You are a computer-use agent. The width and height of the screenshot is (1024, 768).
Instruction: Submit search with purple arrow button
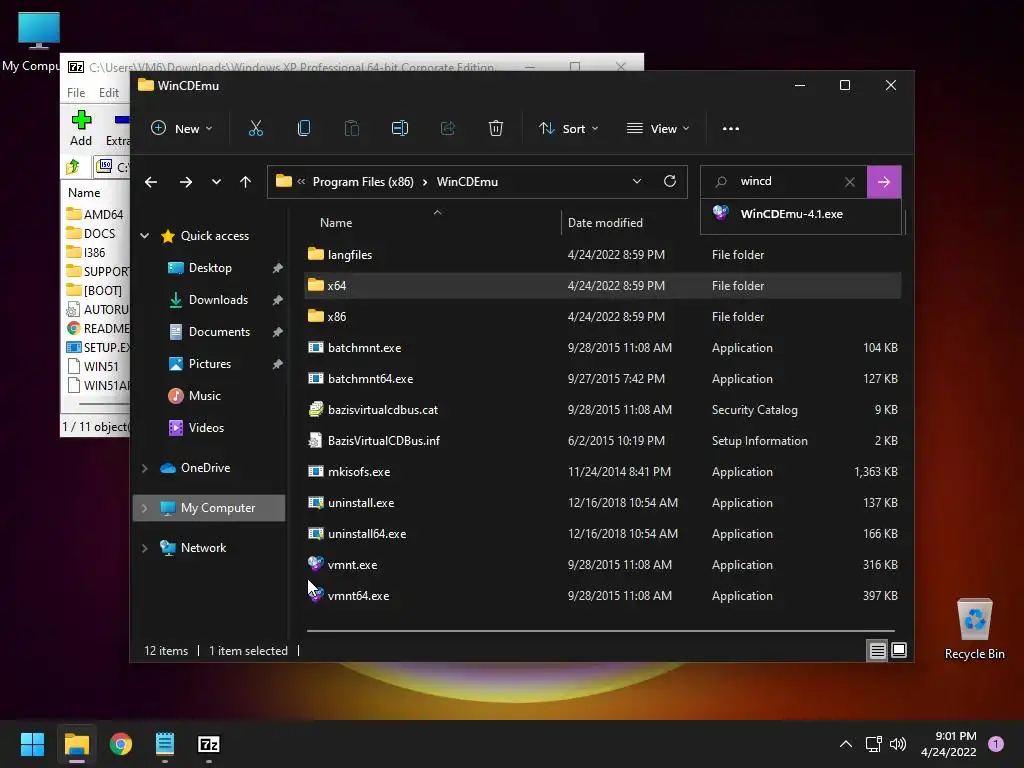pyautogui.click(x=884, y=182)
